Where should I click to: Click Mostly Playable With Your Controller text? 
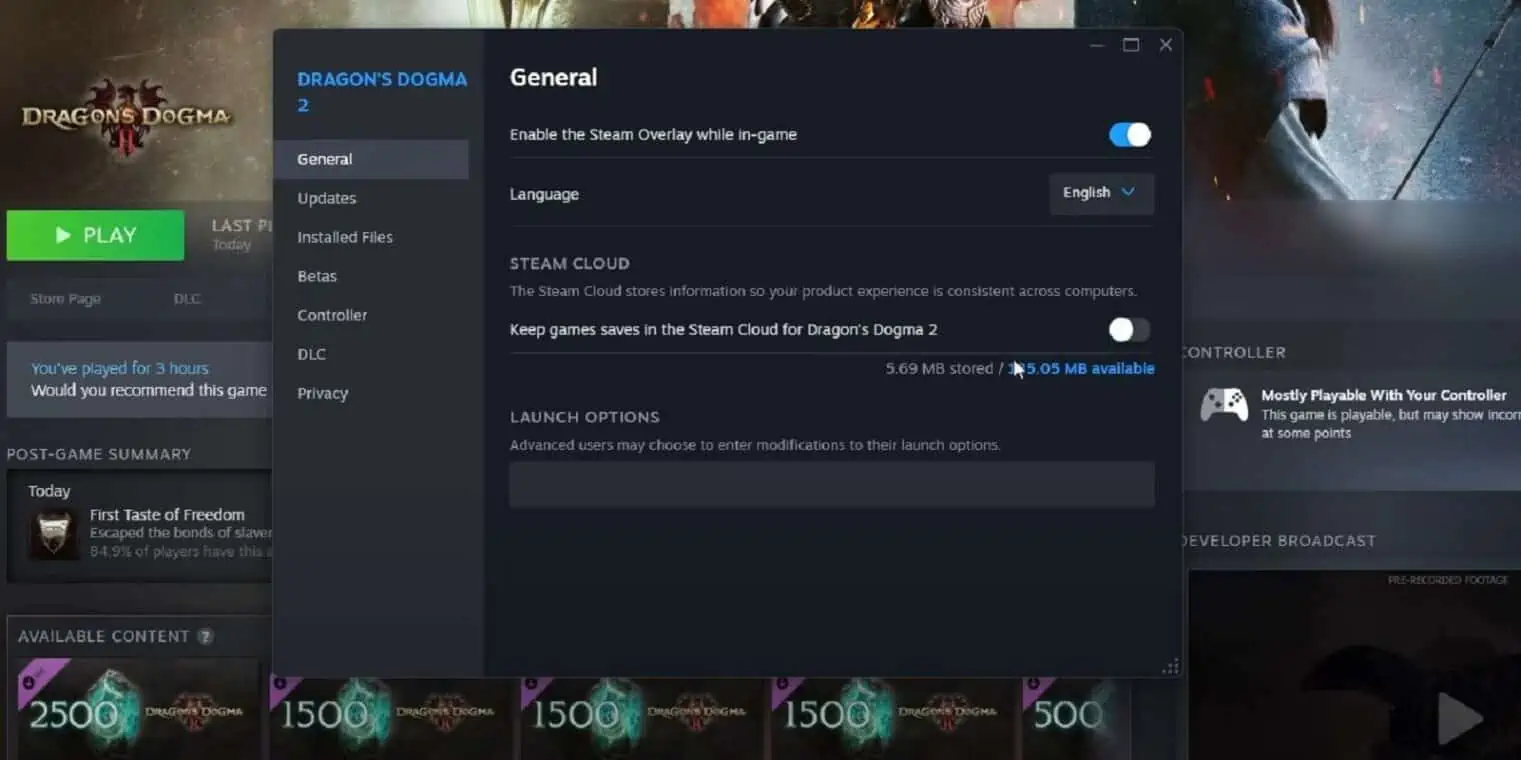(x=1384, y=395)
